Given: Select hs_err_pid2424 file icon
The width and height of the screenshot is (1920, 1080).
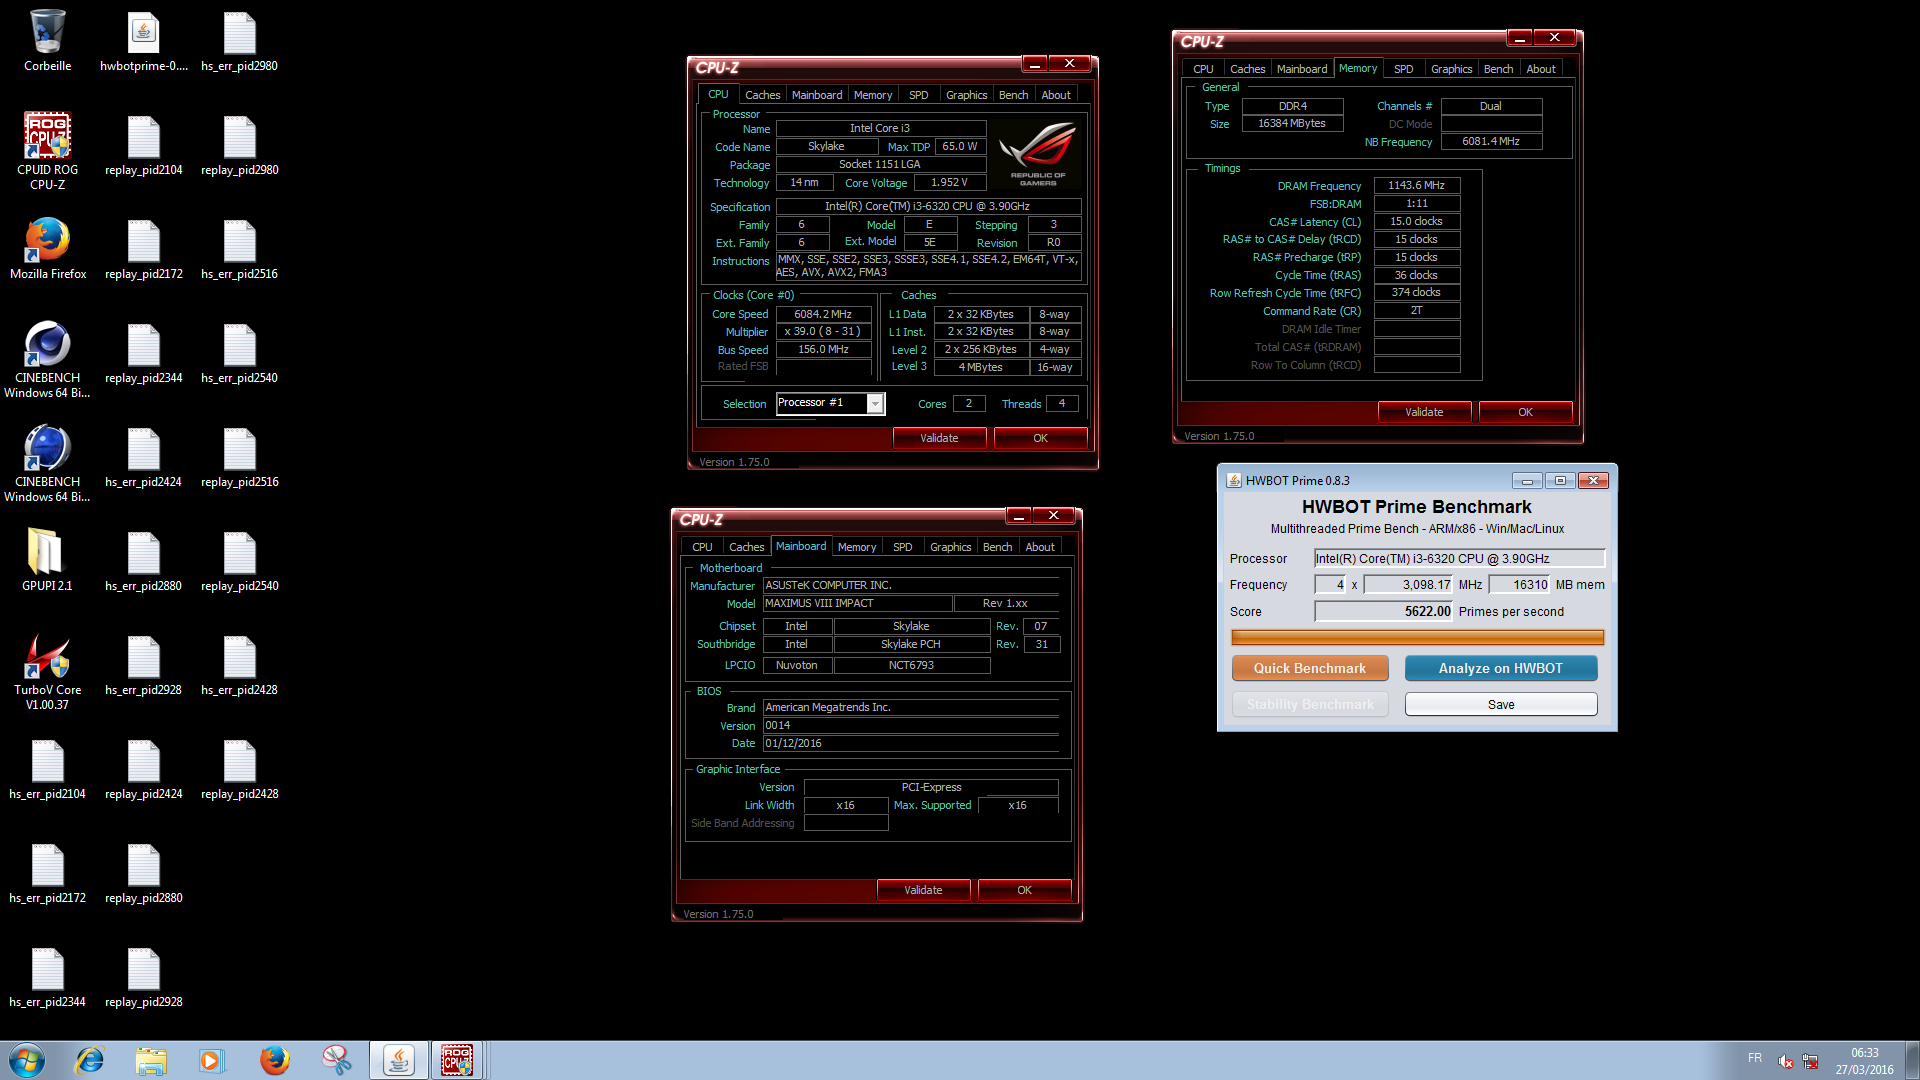Looking at the screenshot, I should (144, 458).
